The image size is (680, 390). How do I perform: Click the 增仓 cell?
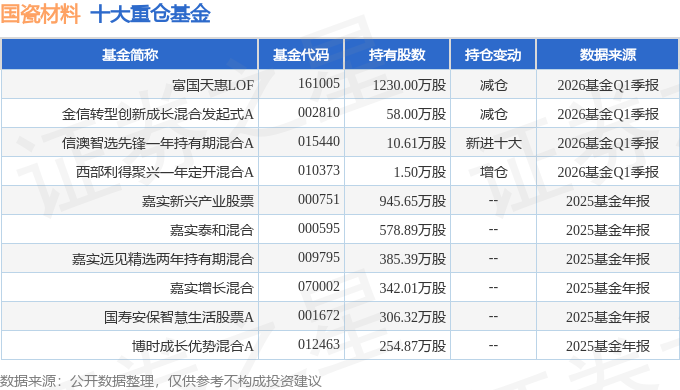tap(494, 172)
